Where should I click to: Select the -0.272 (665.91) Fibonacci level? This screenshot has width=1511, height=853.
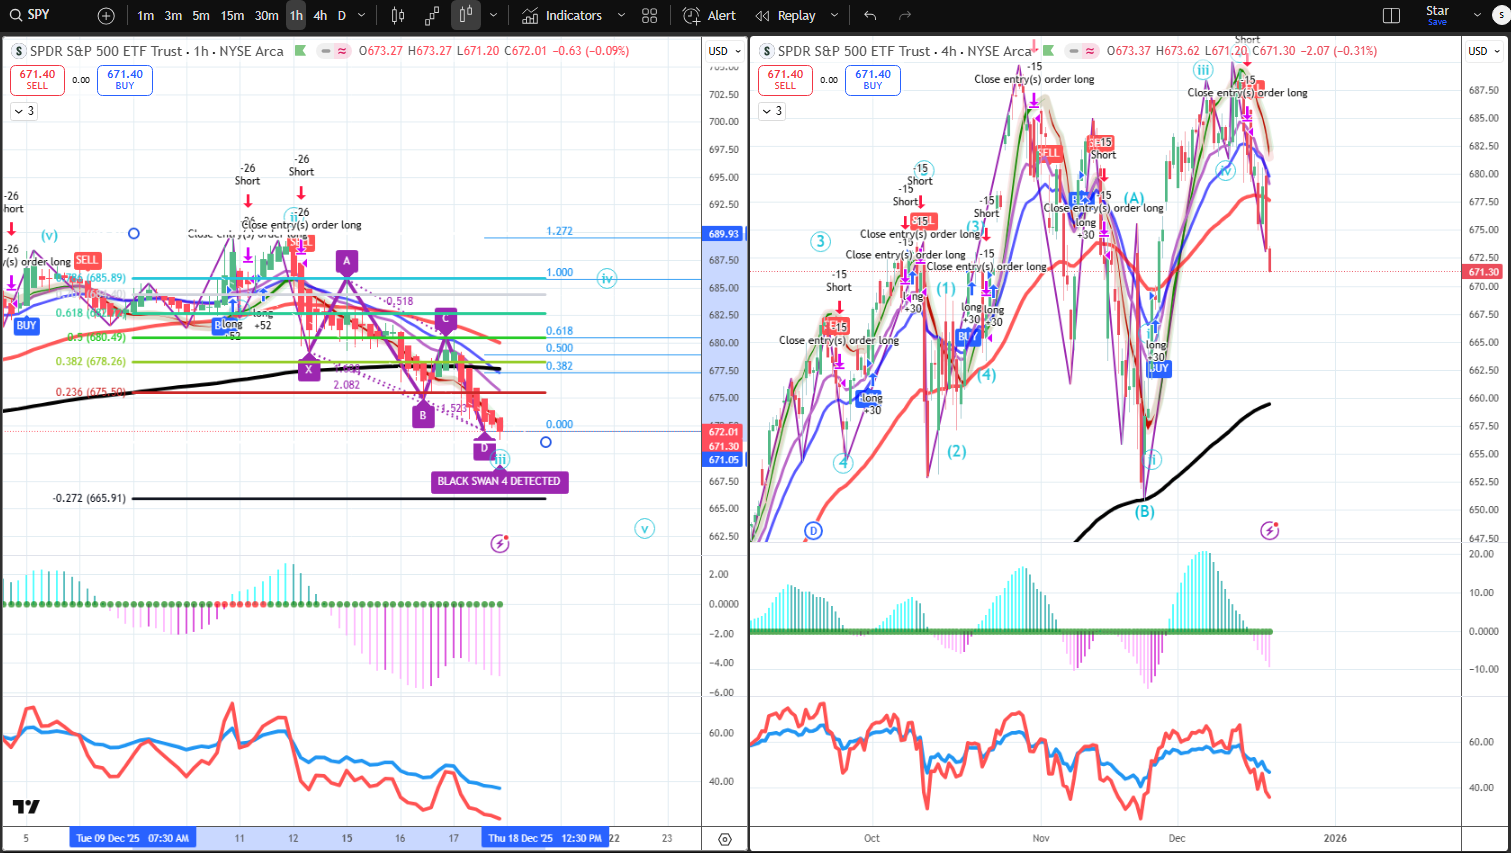click(89, 498)
